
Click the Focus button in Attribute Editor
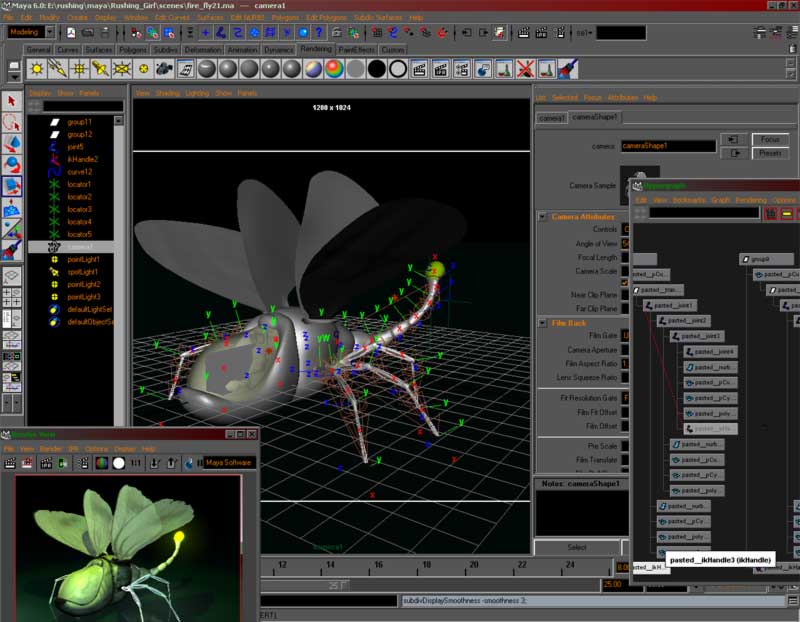770,139
